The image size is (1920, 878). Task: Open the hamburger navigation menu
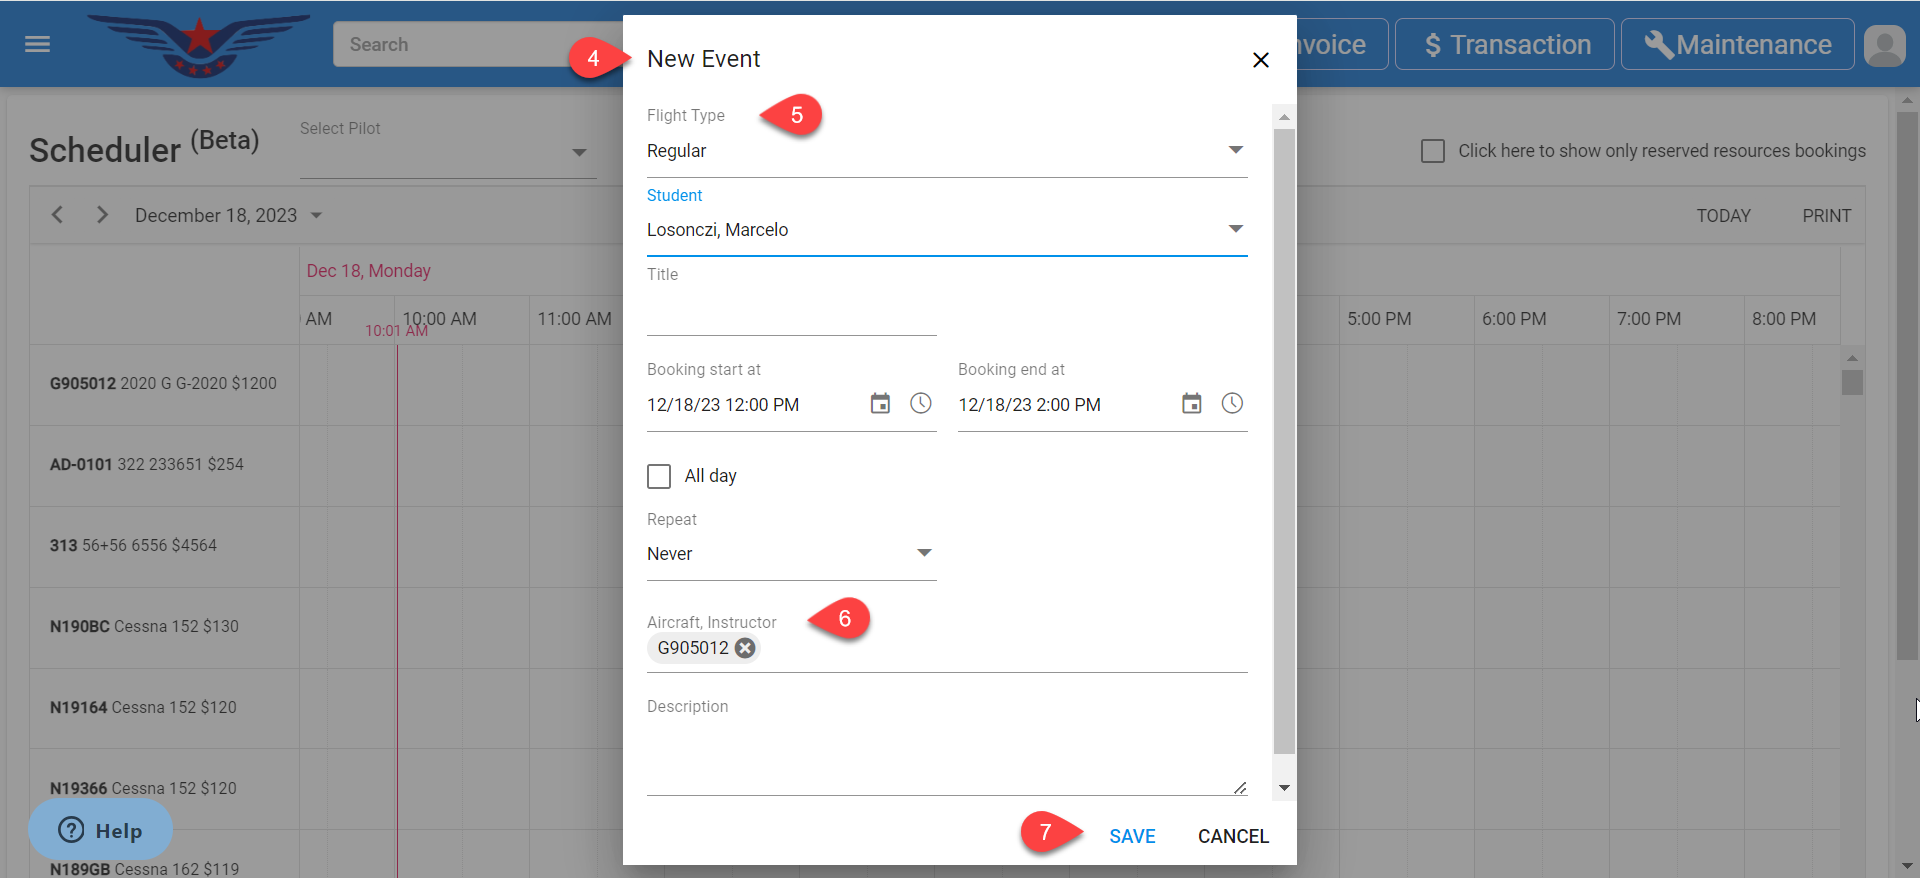tap(37, 44)
